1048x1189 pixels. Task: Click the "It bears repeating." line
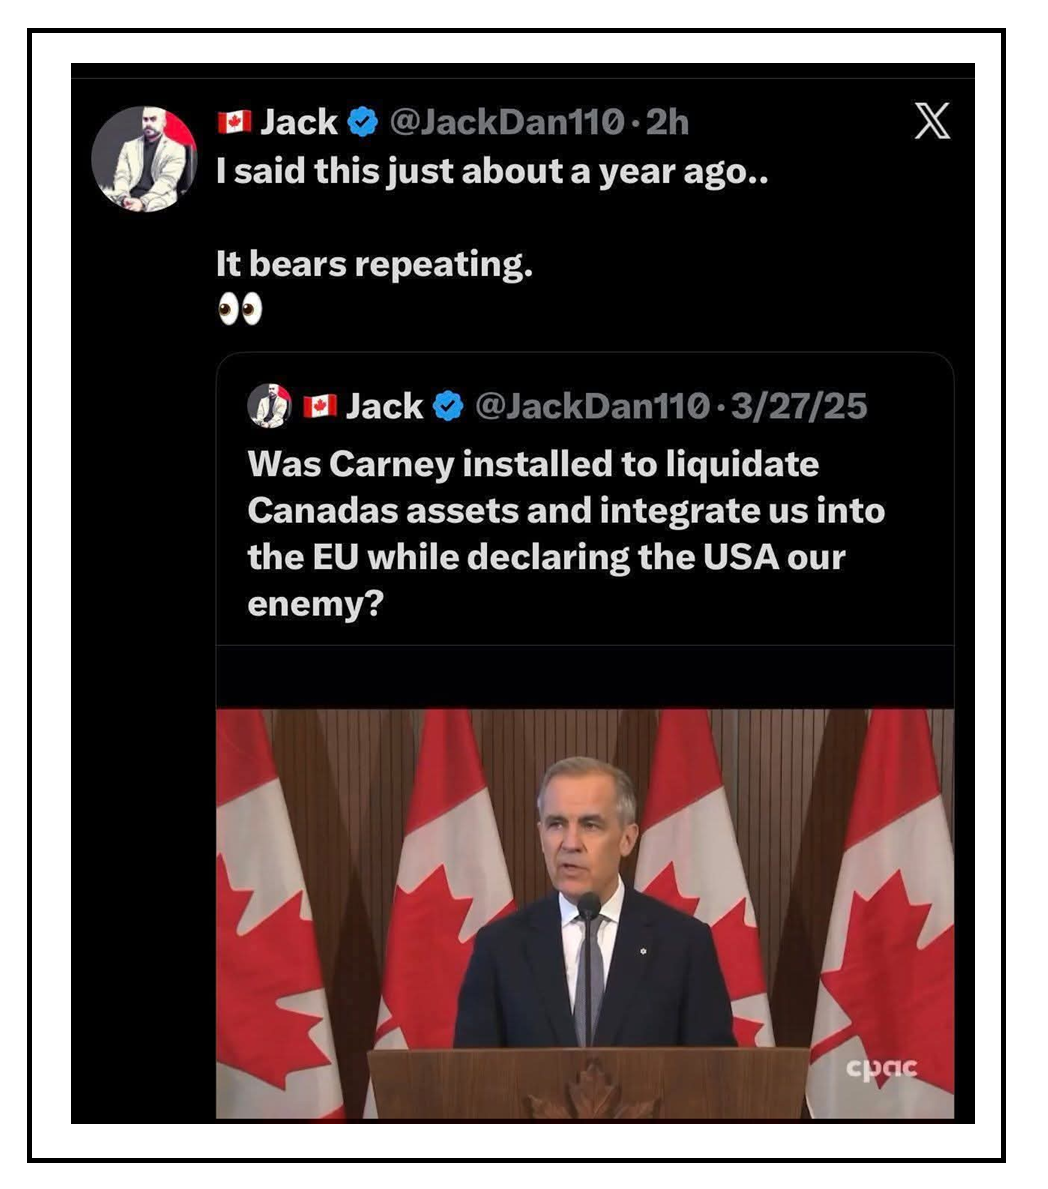click(374, 264)
